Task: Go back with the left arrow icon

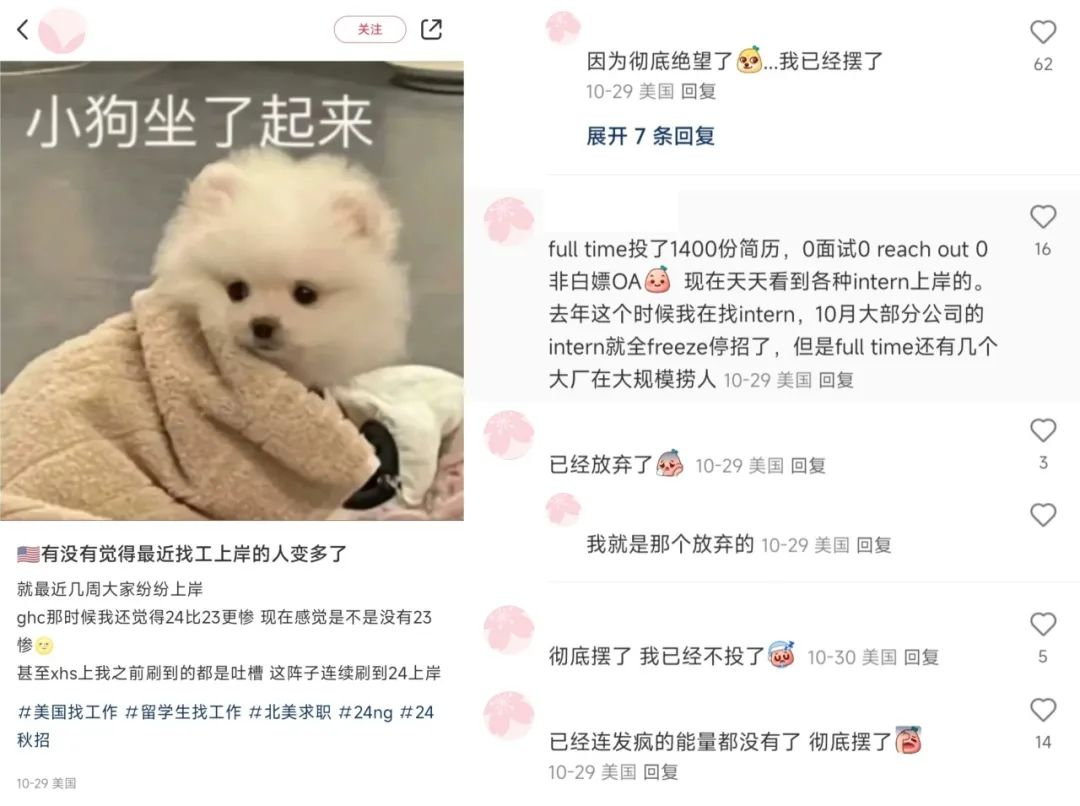Action: pyautogui.click(x=23, y=30)
